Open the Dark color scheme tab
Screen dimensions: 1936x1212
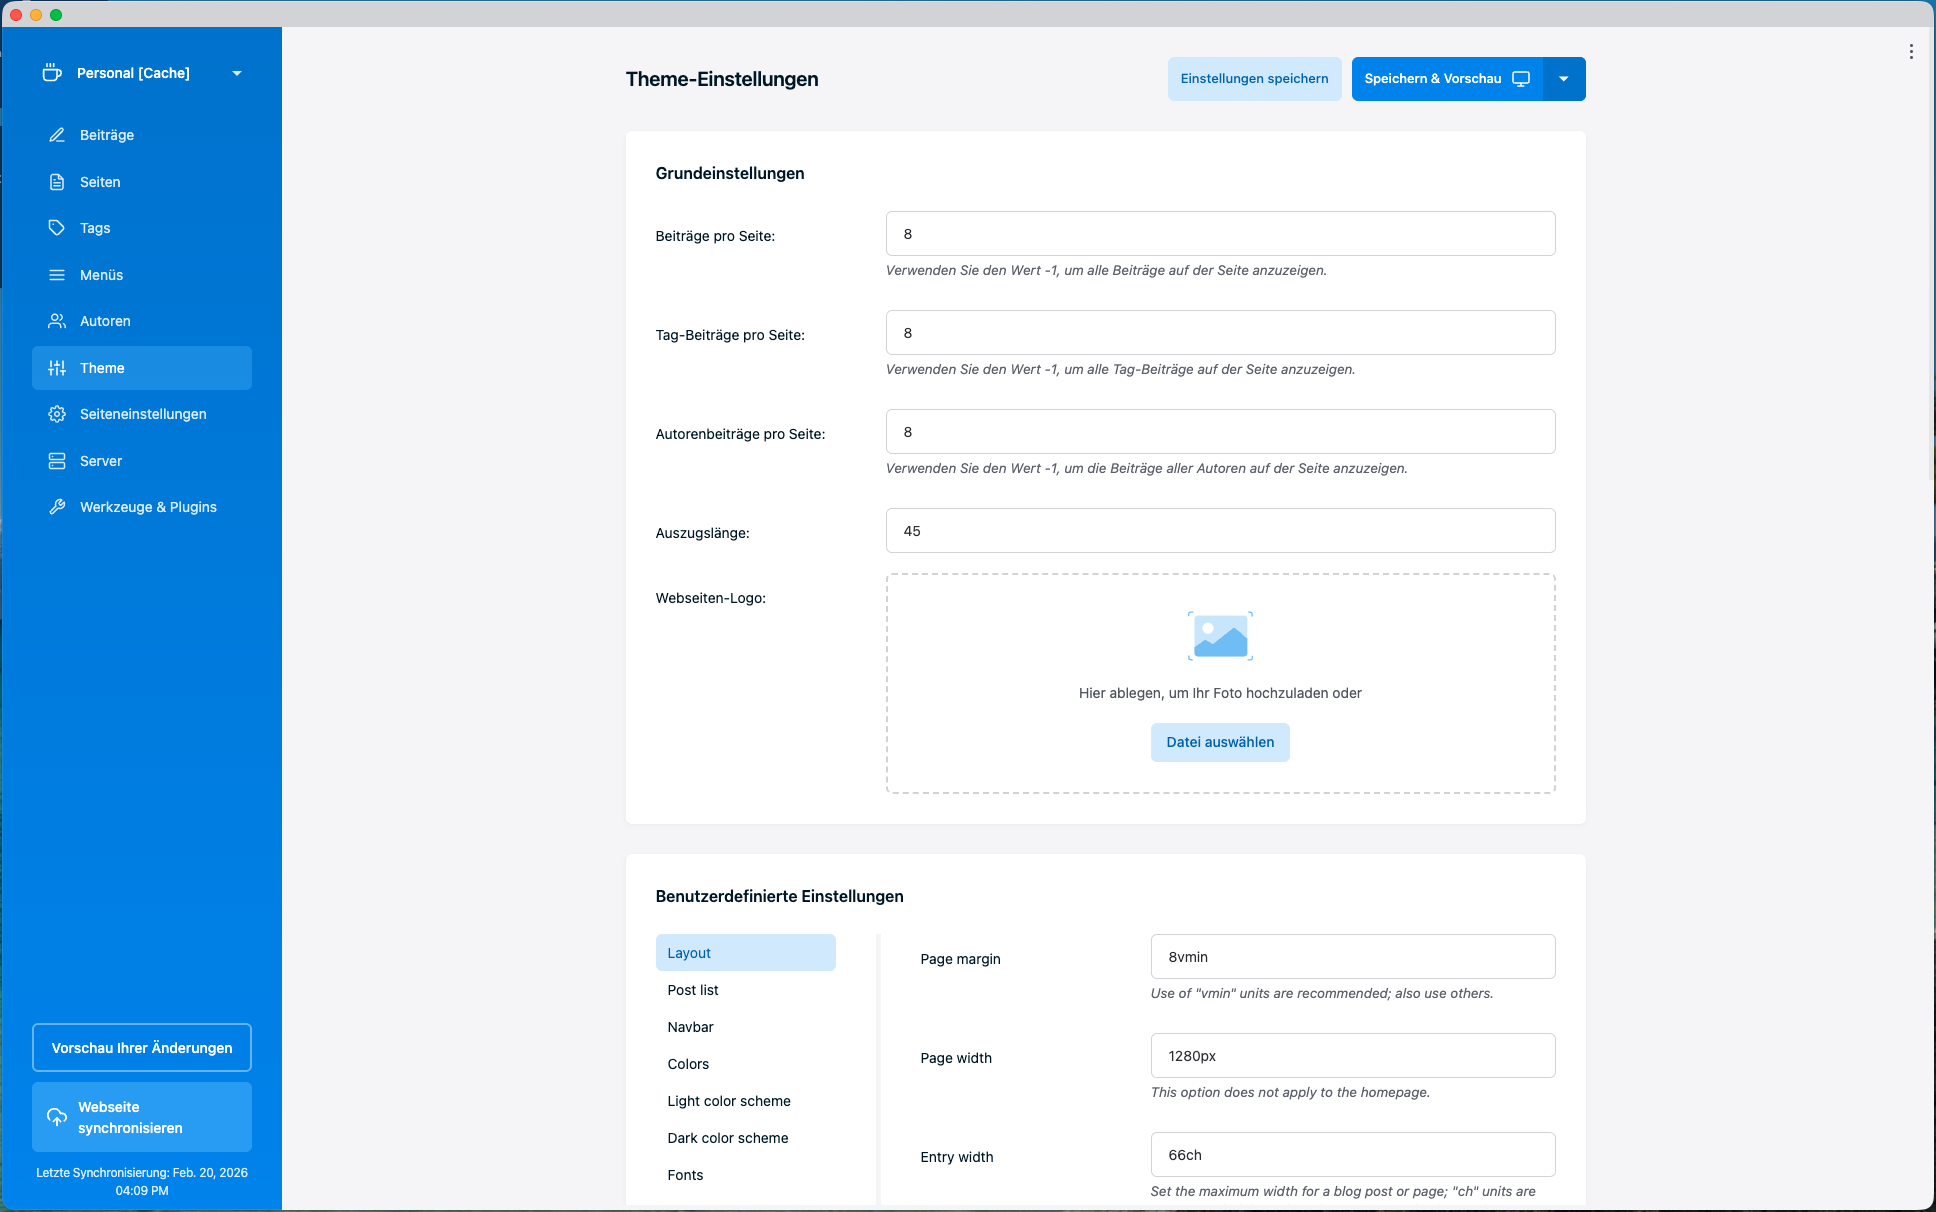[x=727, y=1138]
